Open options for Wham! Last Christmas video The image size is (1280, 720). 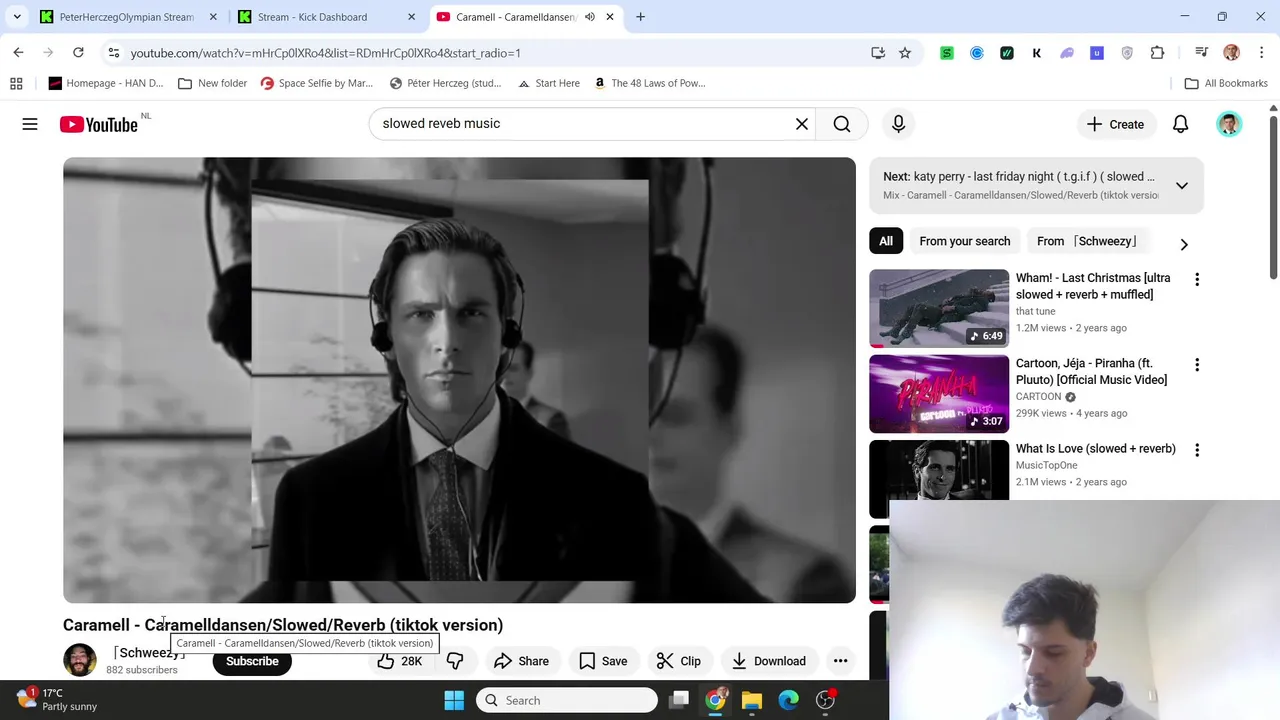tap(1197, 280)
